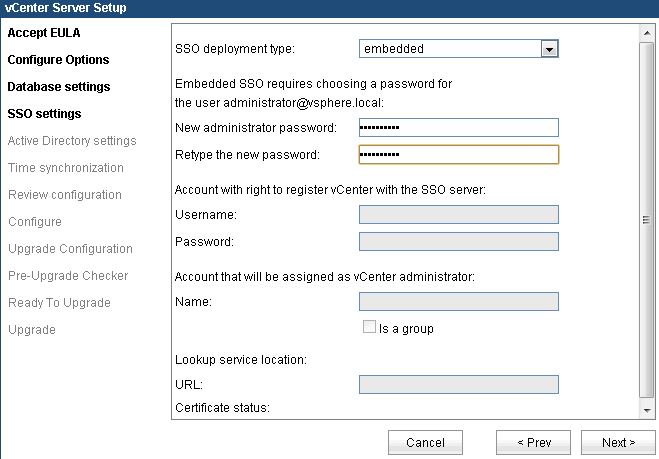Focus the Retype the new password field
This screenshot has width=659, height=459.
pyautogui.click(x=459, y=155)
